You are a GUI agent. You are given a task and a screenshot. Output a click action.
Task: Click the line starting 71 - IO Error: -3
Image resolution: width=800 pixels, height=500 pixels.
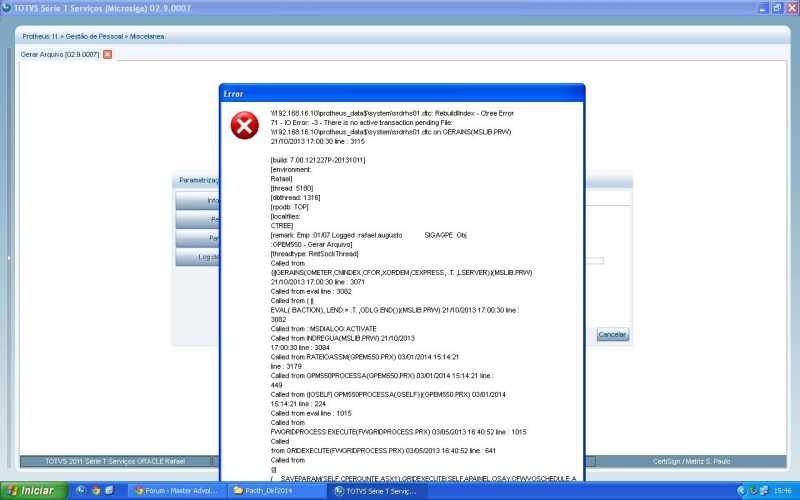362,122
